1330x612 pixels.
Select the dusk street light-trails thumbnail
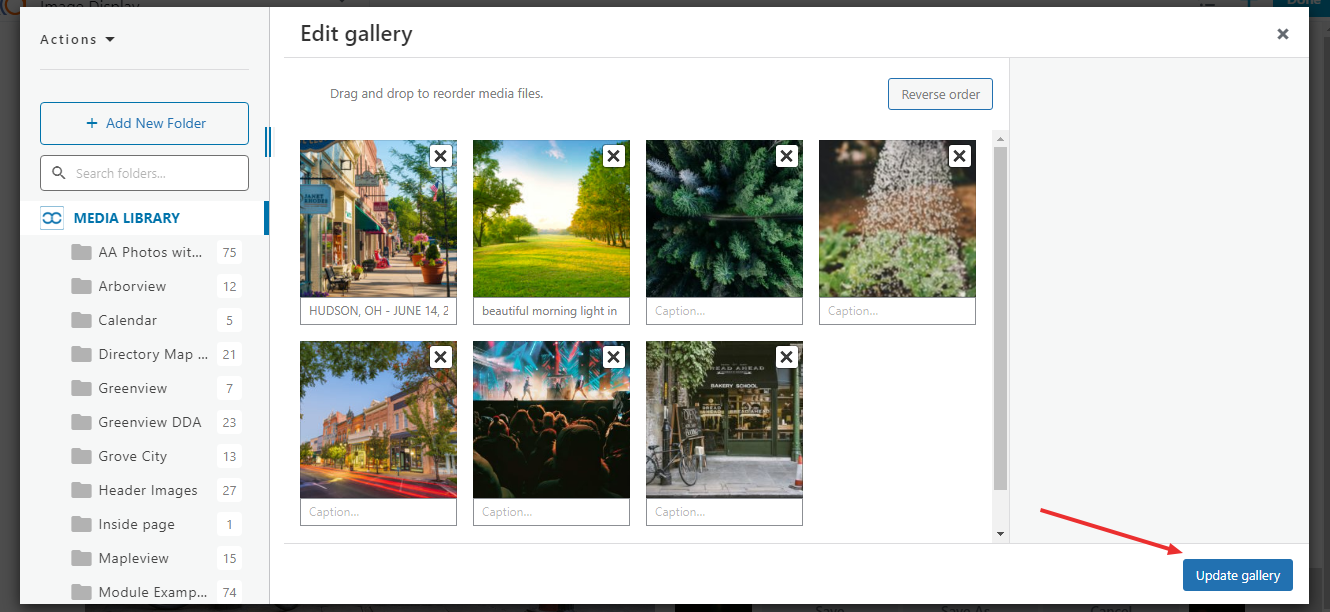coord(378,420)
